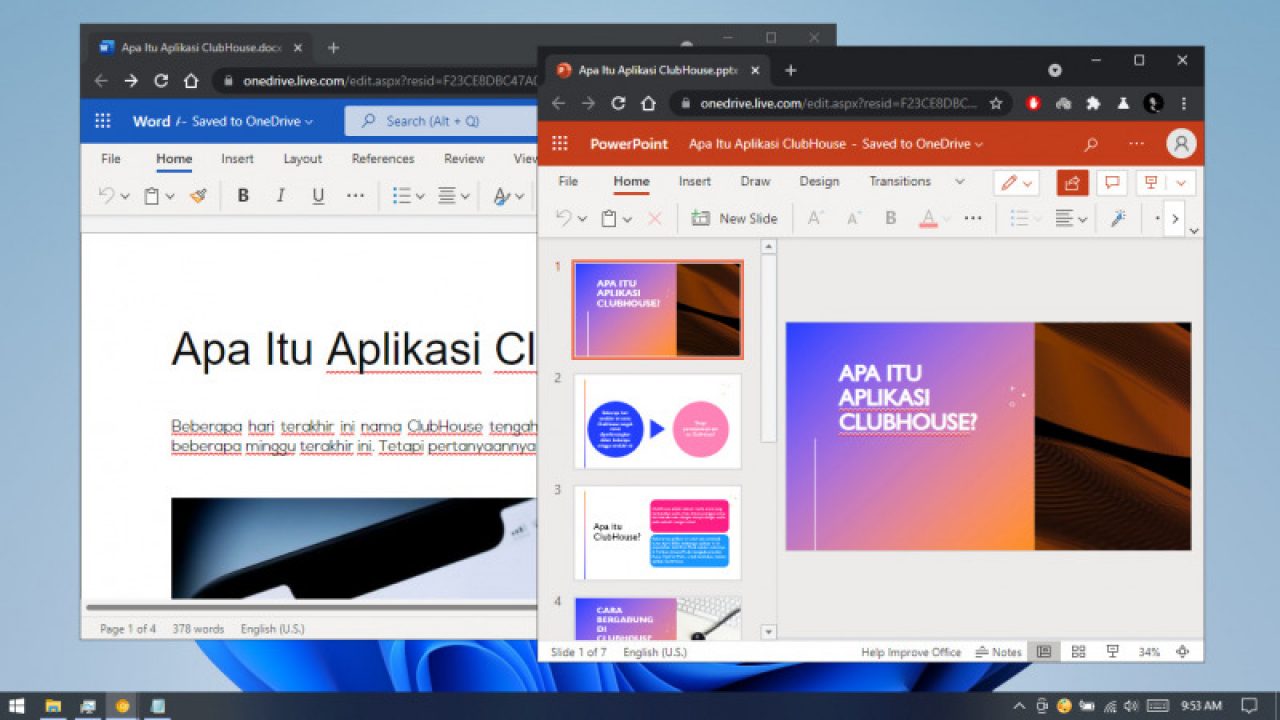
Task: Open the Comments icon in PowerPoint
Action: (1112, 182)
